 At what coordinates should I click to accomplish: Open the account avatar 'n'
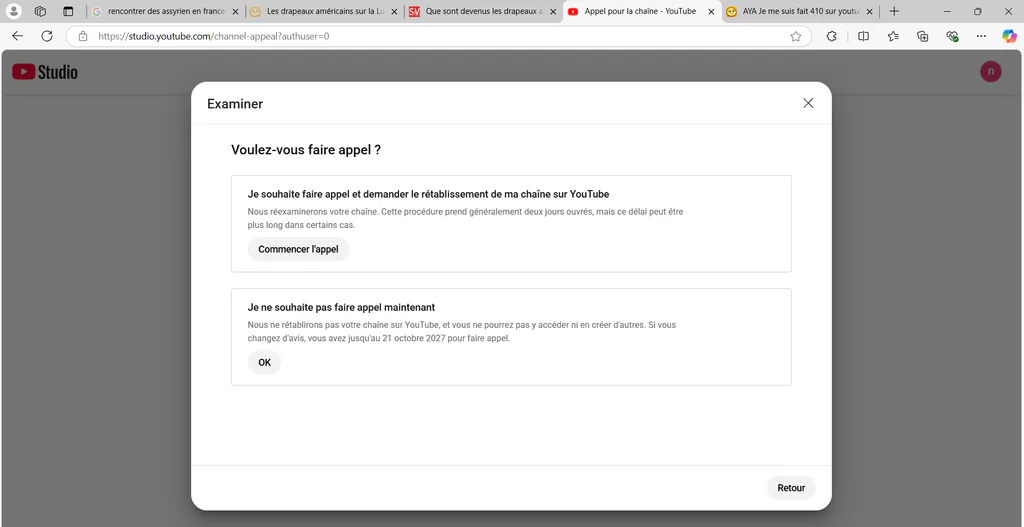(991, 71)
